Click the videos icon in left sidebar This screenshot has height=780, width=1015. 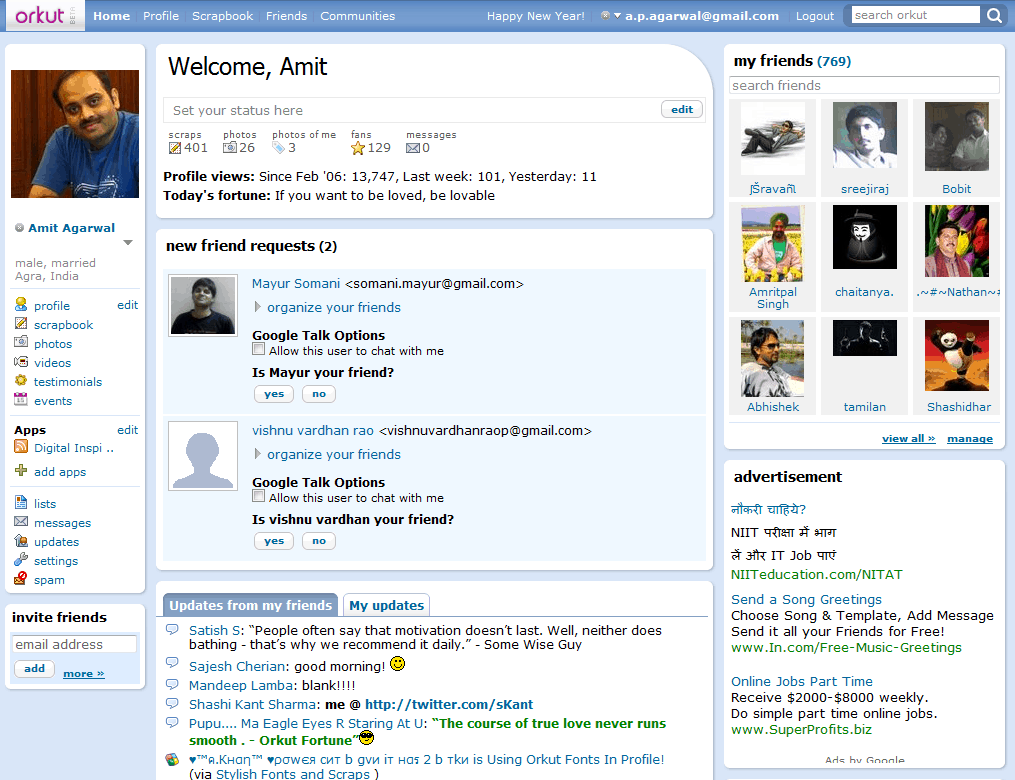click(21, 363)
